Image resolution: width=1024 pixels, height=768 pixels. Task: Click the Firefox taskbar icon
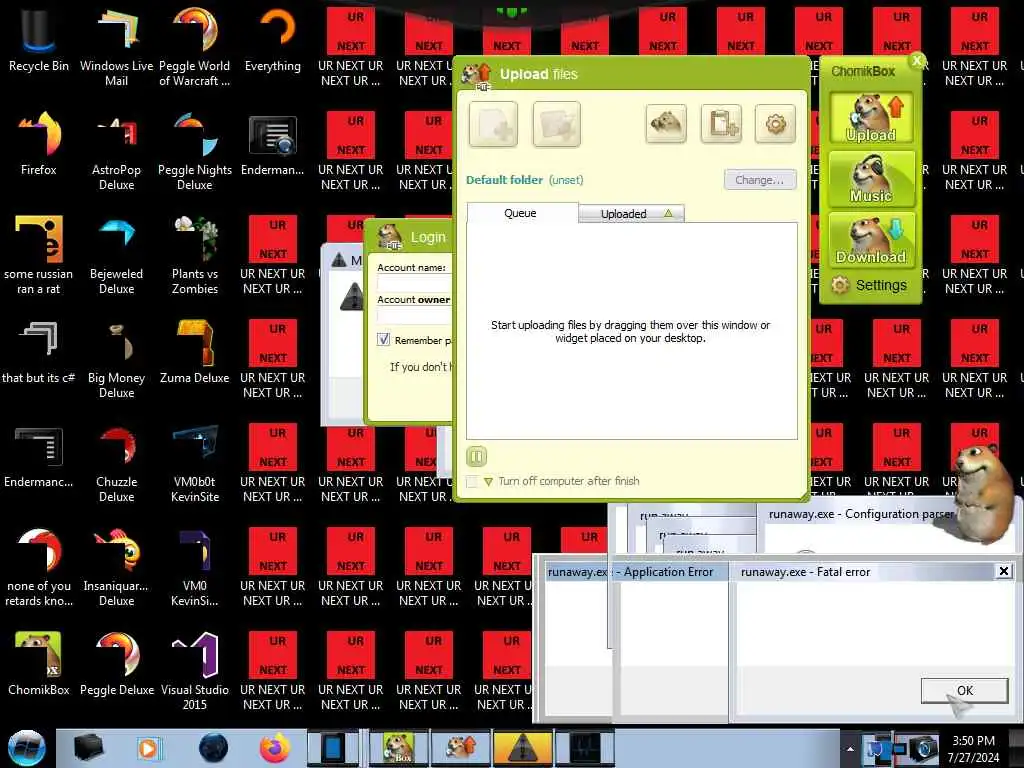275,748
